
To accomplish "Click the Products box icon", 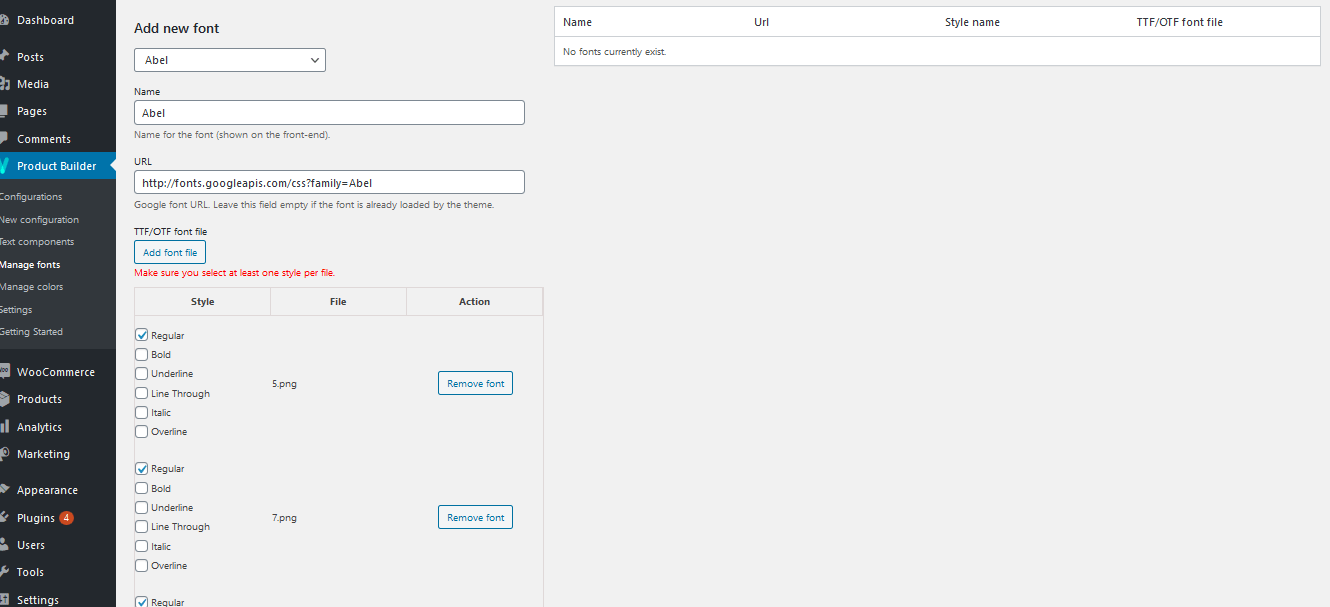I will [5, 399].
